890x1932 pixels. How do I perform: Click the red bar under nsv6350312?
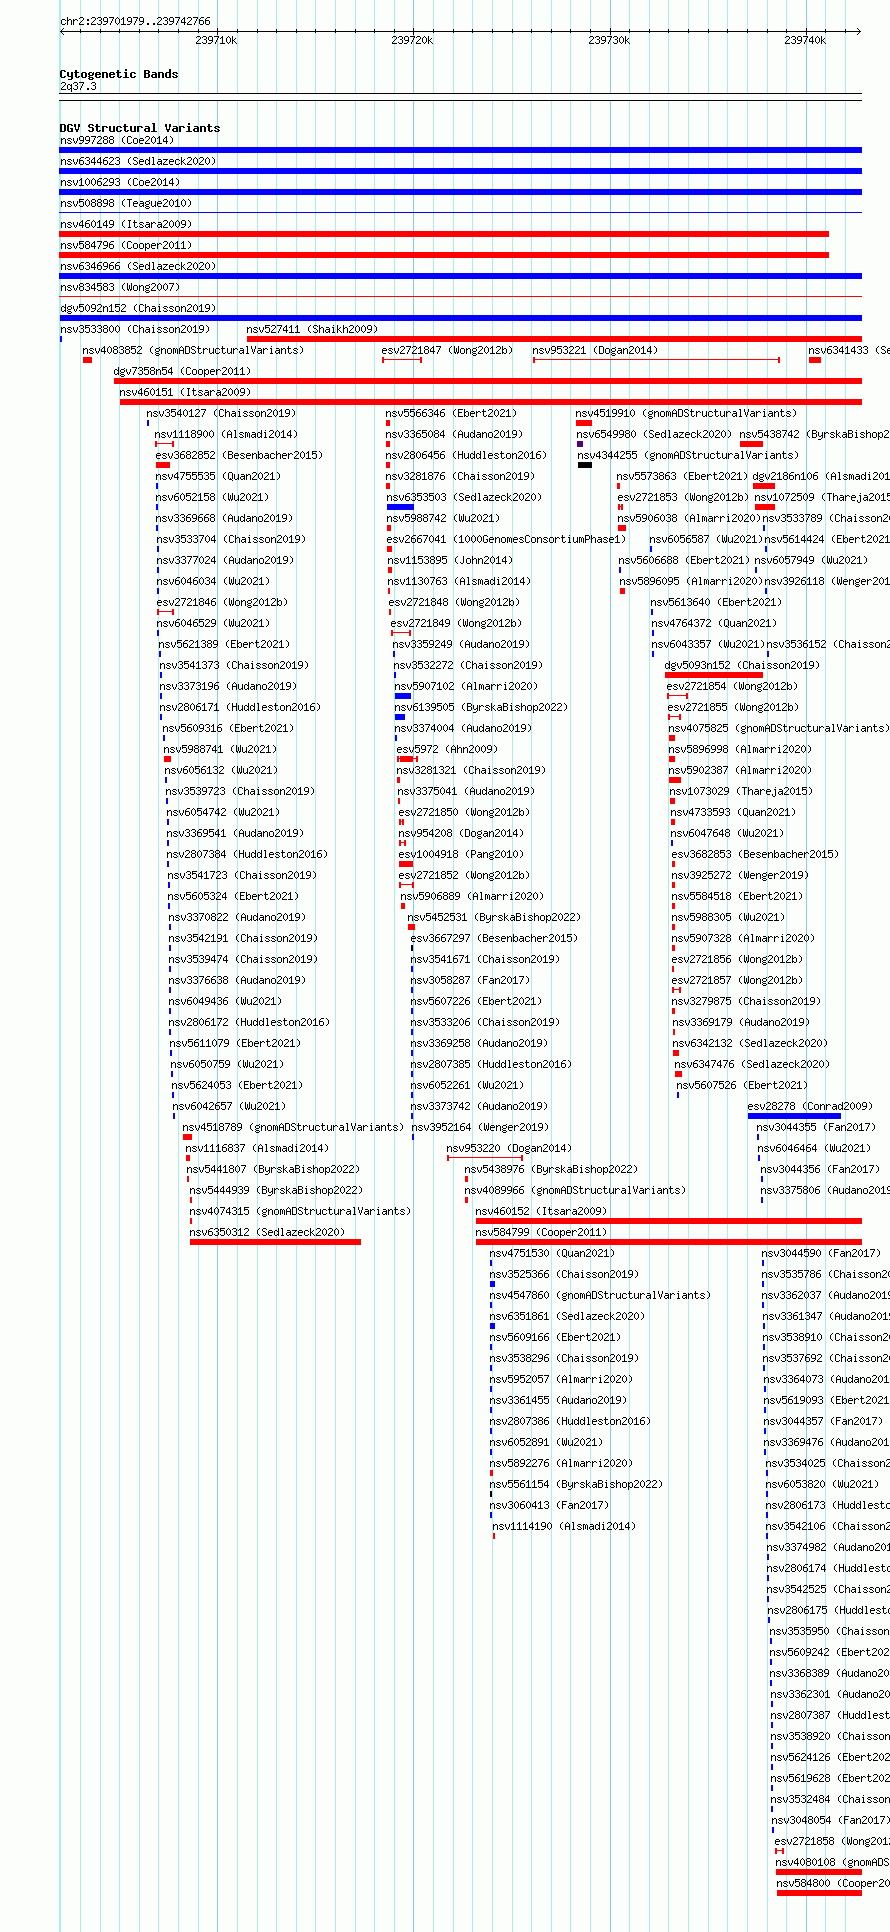[275, 1242]
